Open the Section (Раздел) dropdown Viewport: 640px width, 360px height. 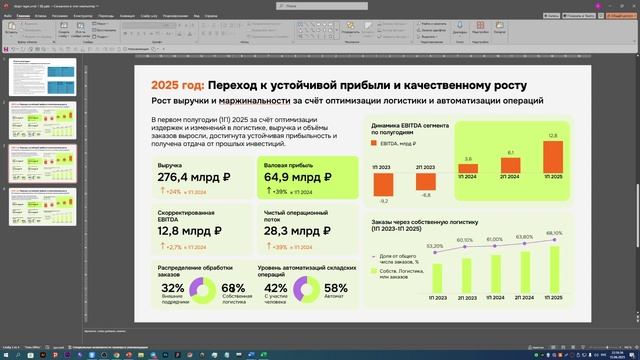point(100,36)
